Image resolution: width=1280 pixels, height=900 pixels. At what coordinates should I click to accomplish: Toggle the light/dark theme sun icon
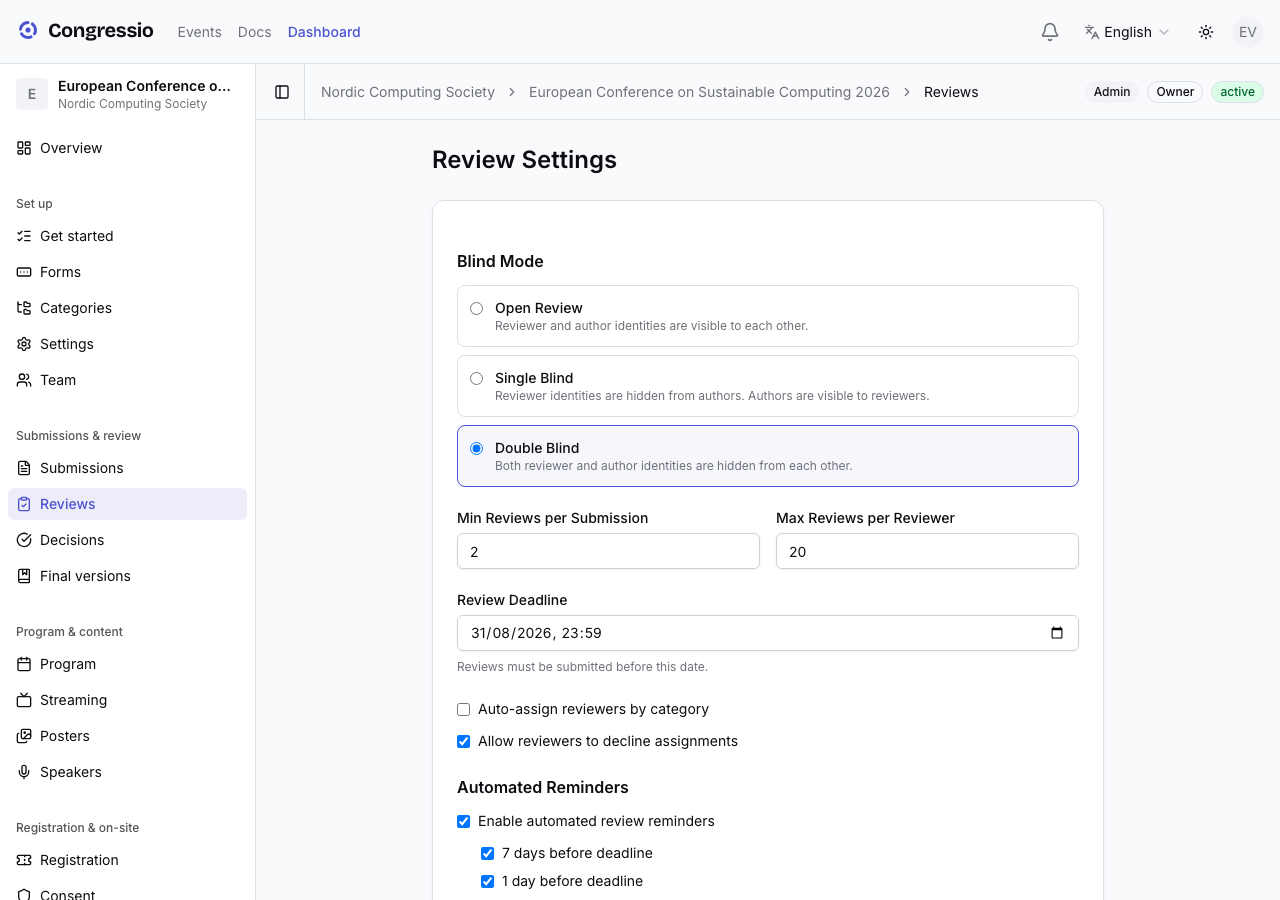(1206, 32)
